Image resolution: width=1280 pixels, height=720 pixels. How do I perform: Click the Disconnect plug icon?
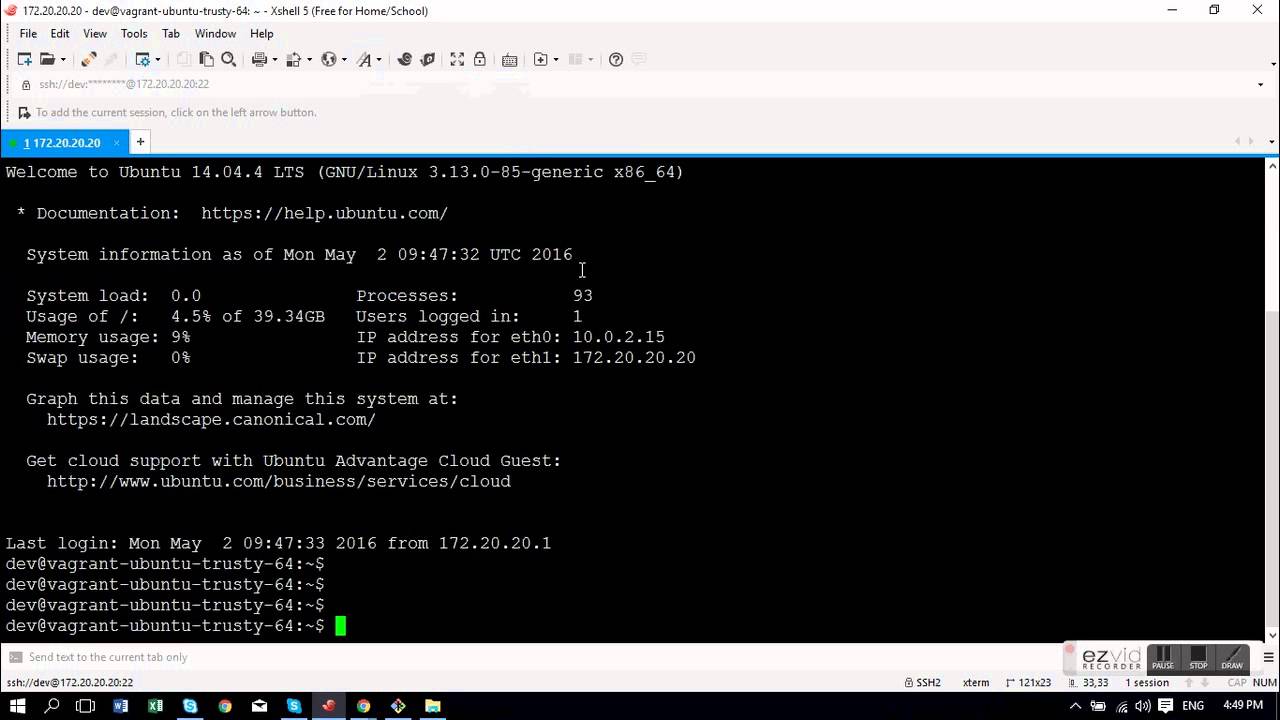click(88, 60)
